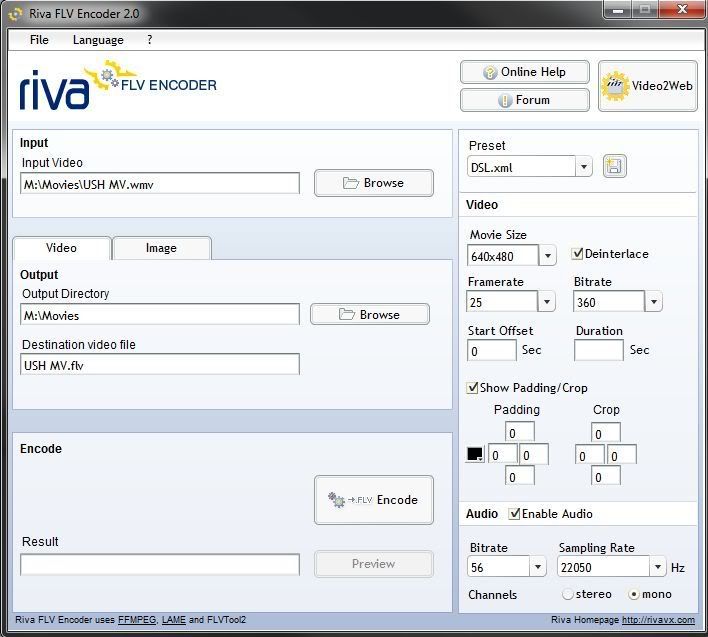Select the stereo channel option
The width and height of the screenshot is (708, 637).
pos(568,594)
